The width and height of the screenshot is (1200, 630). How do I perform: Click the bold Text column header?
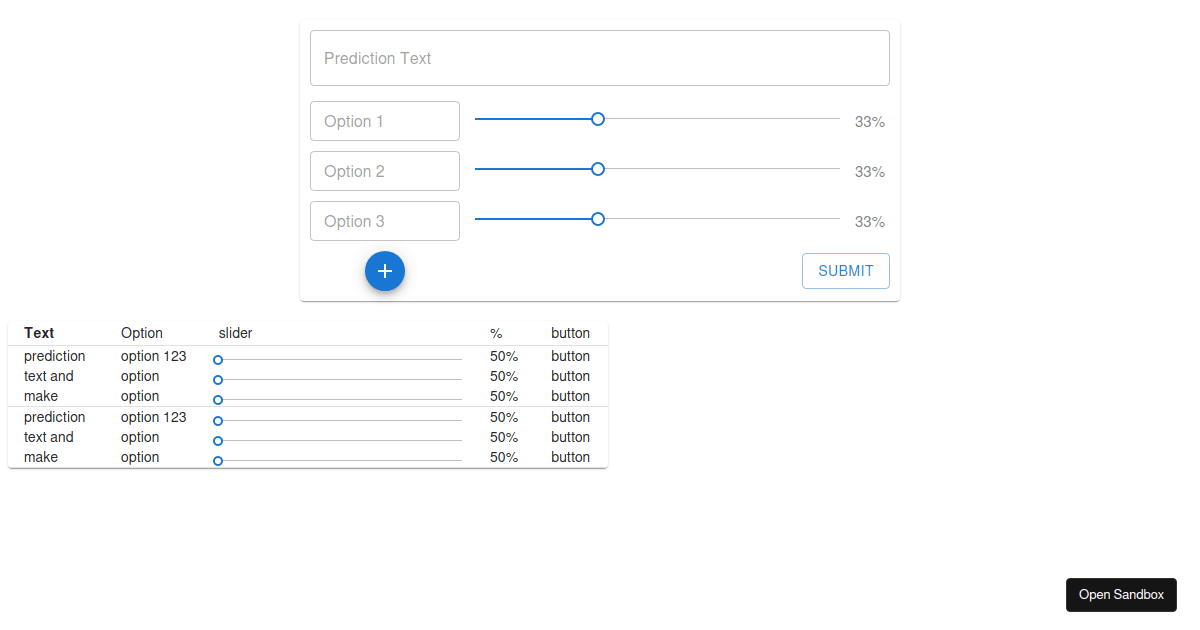coord(39,333)
